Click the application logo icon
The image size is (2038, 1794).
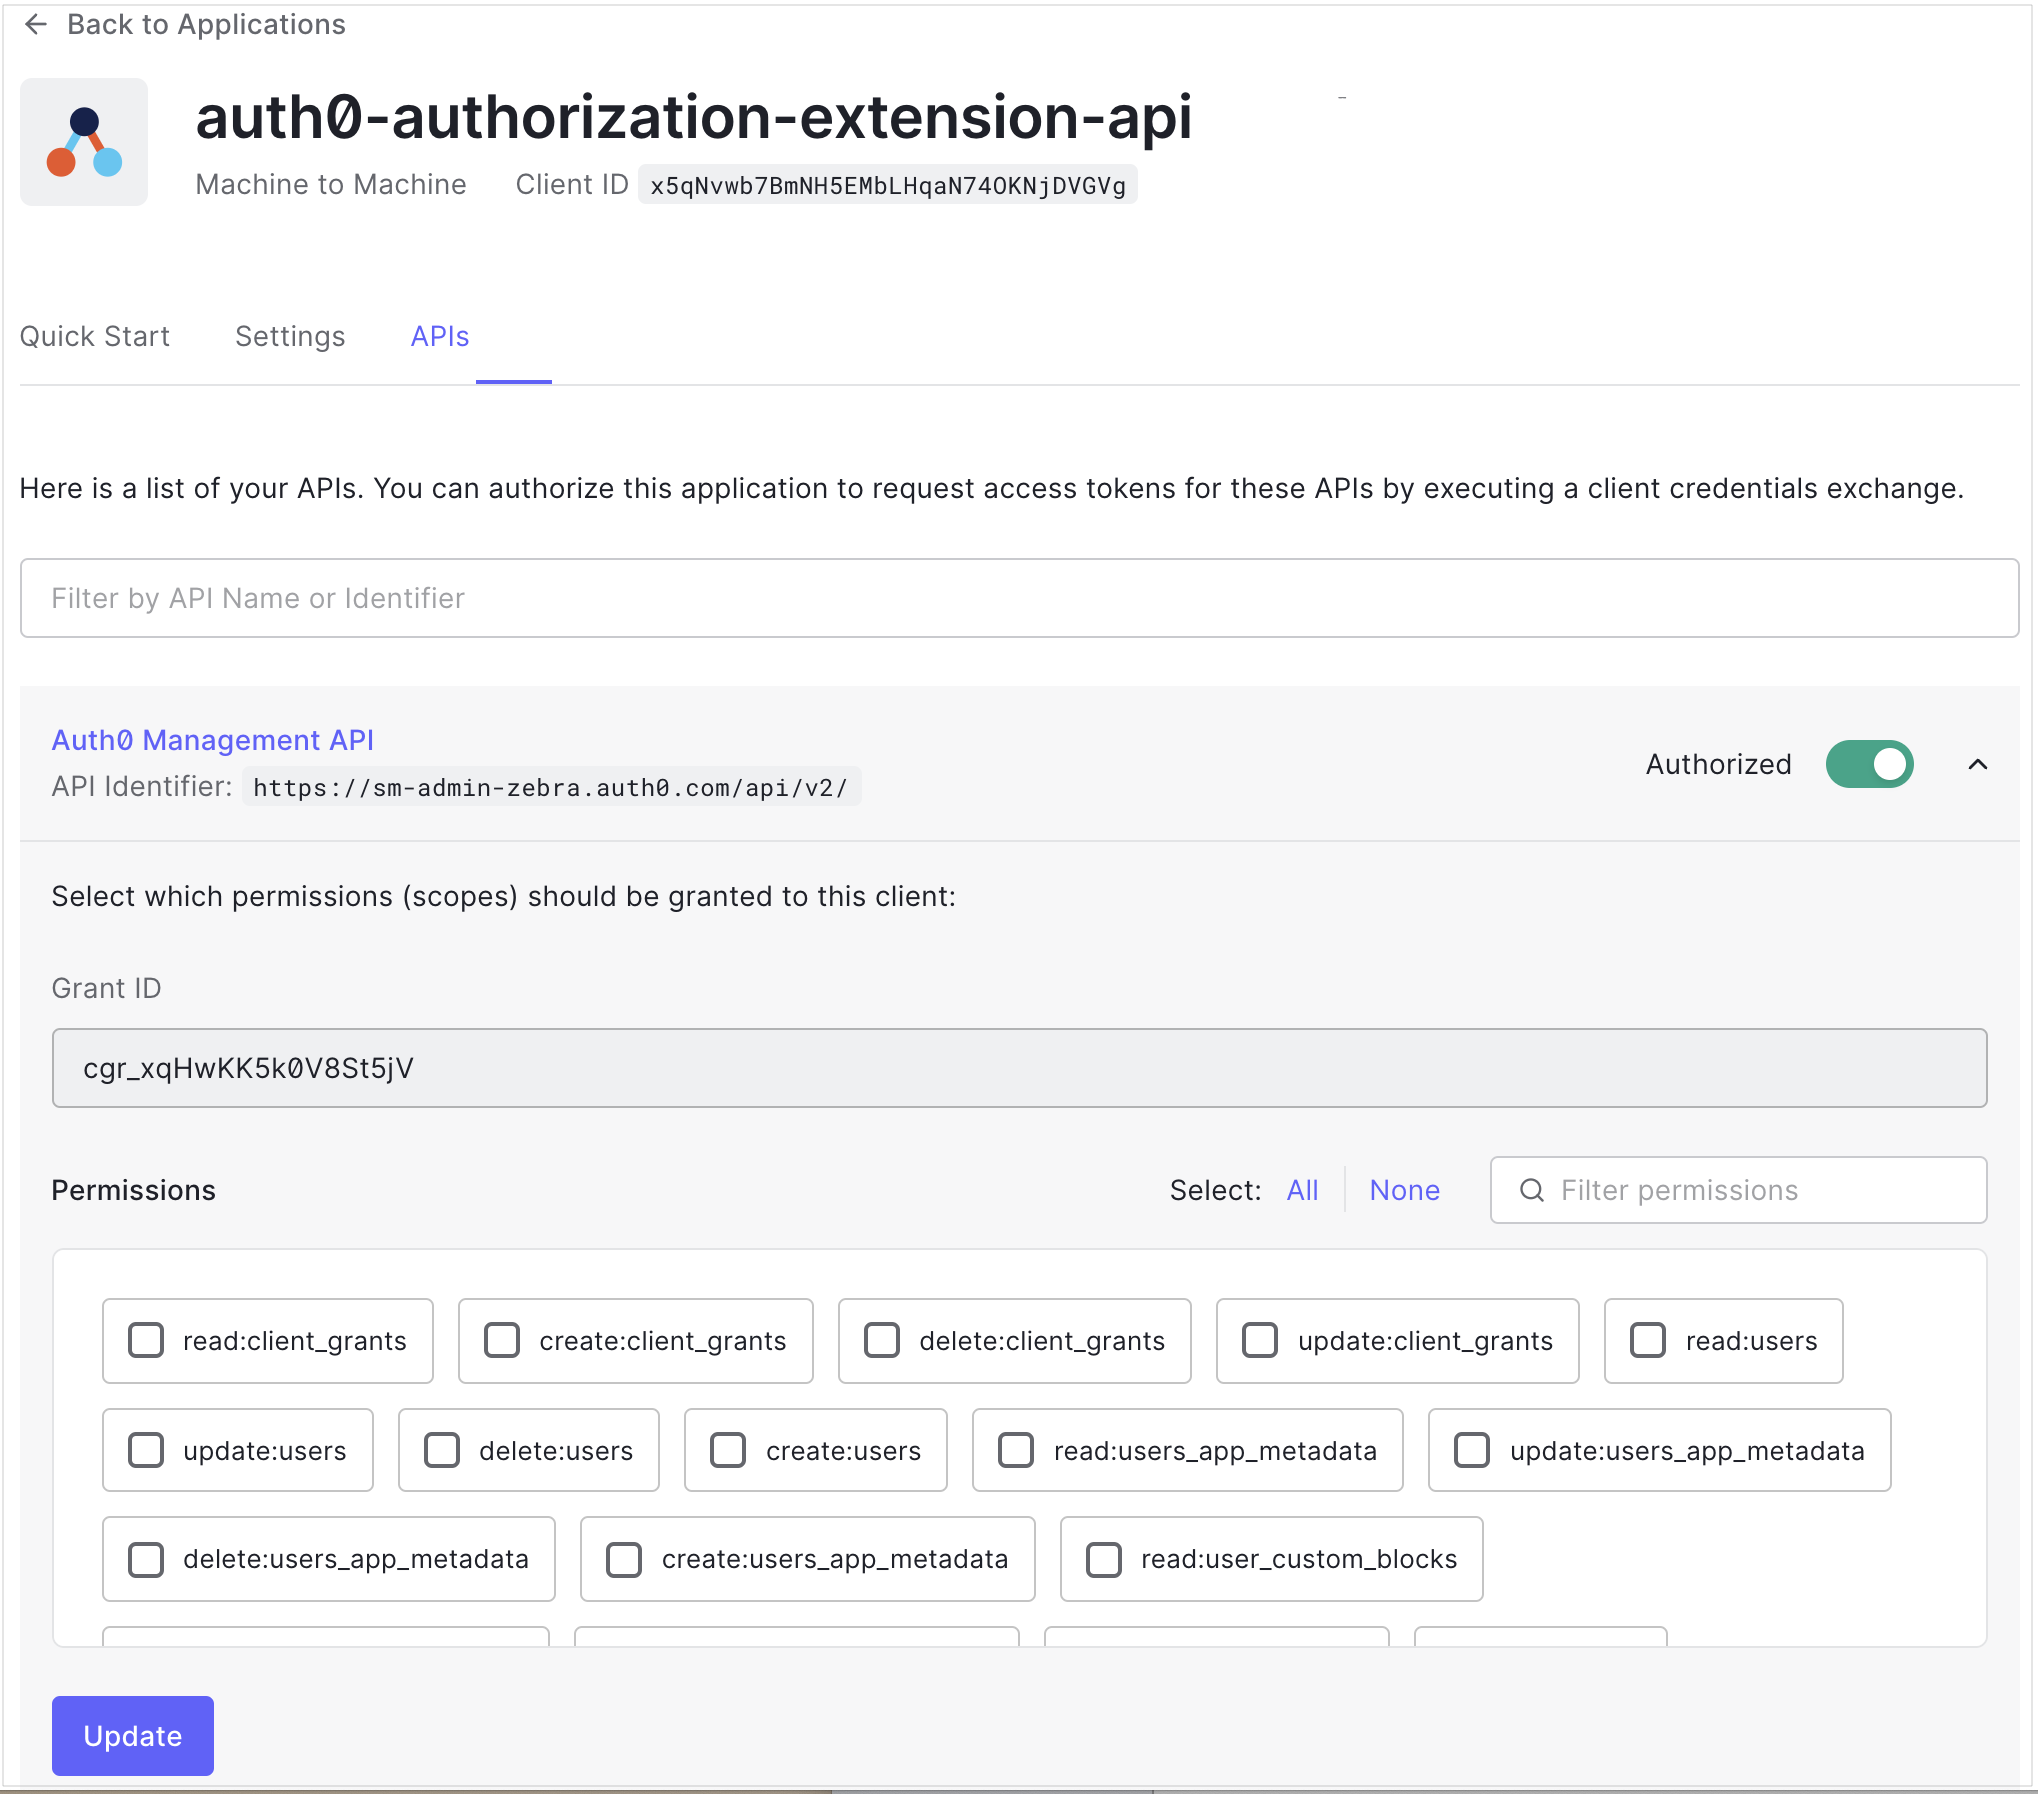coord(84,142)
